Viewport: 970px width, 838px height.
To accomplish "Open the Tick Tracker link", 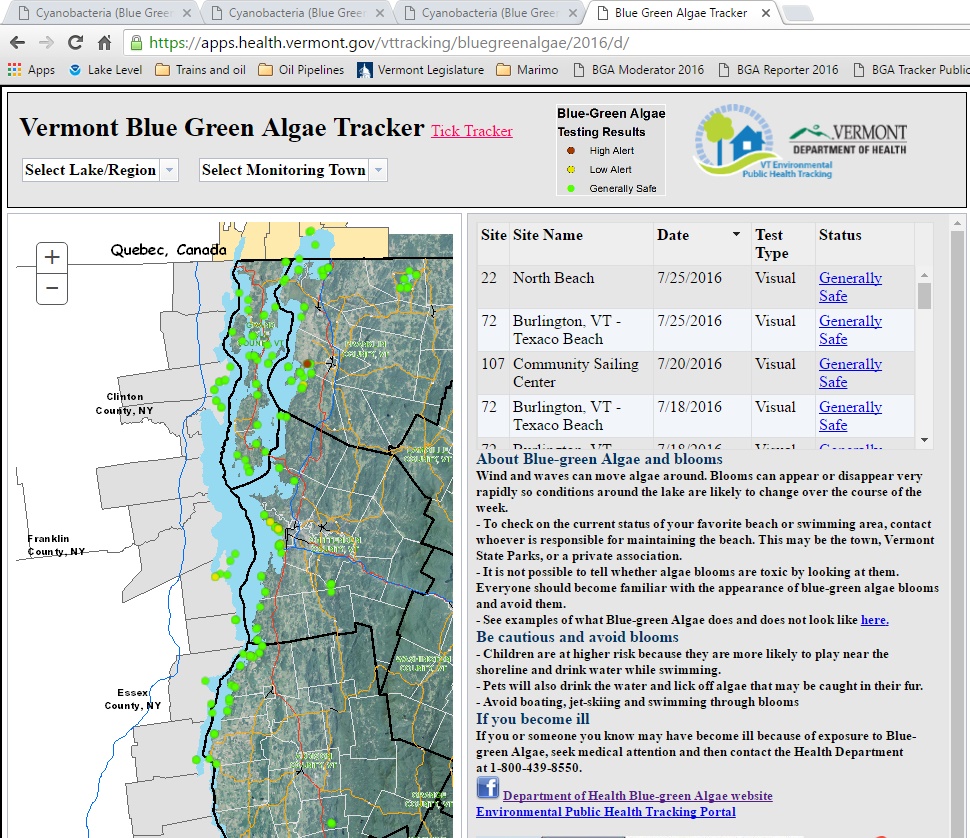I will [x=471, y=131].
